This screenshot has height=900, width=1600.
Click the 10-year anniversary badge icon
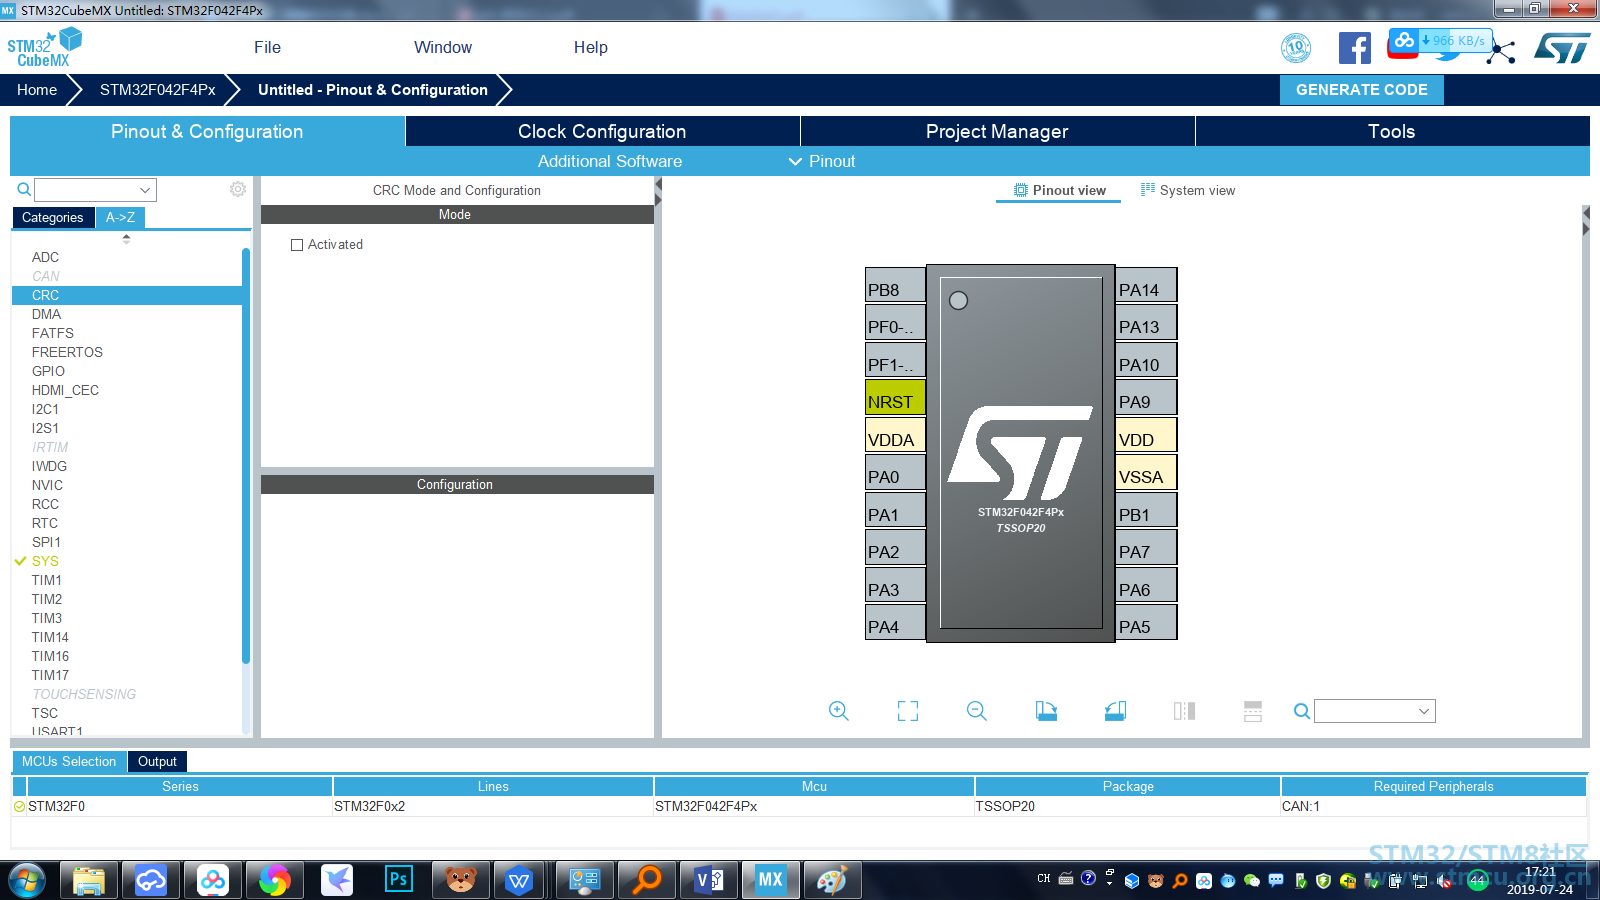(1297, 47)
